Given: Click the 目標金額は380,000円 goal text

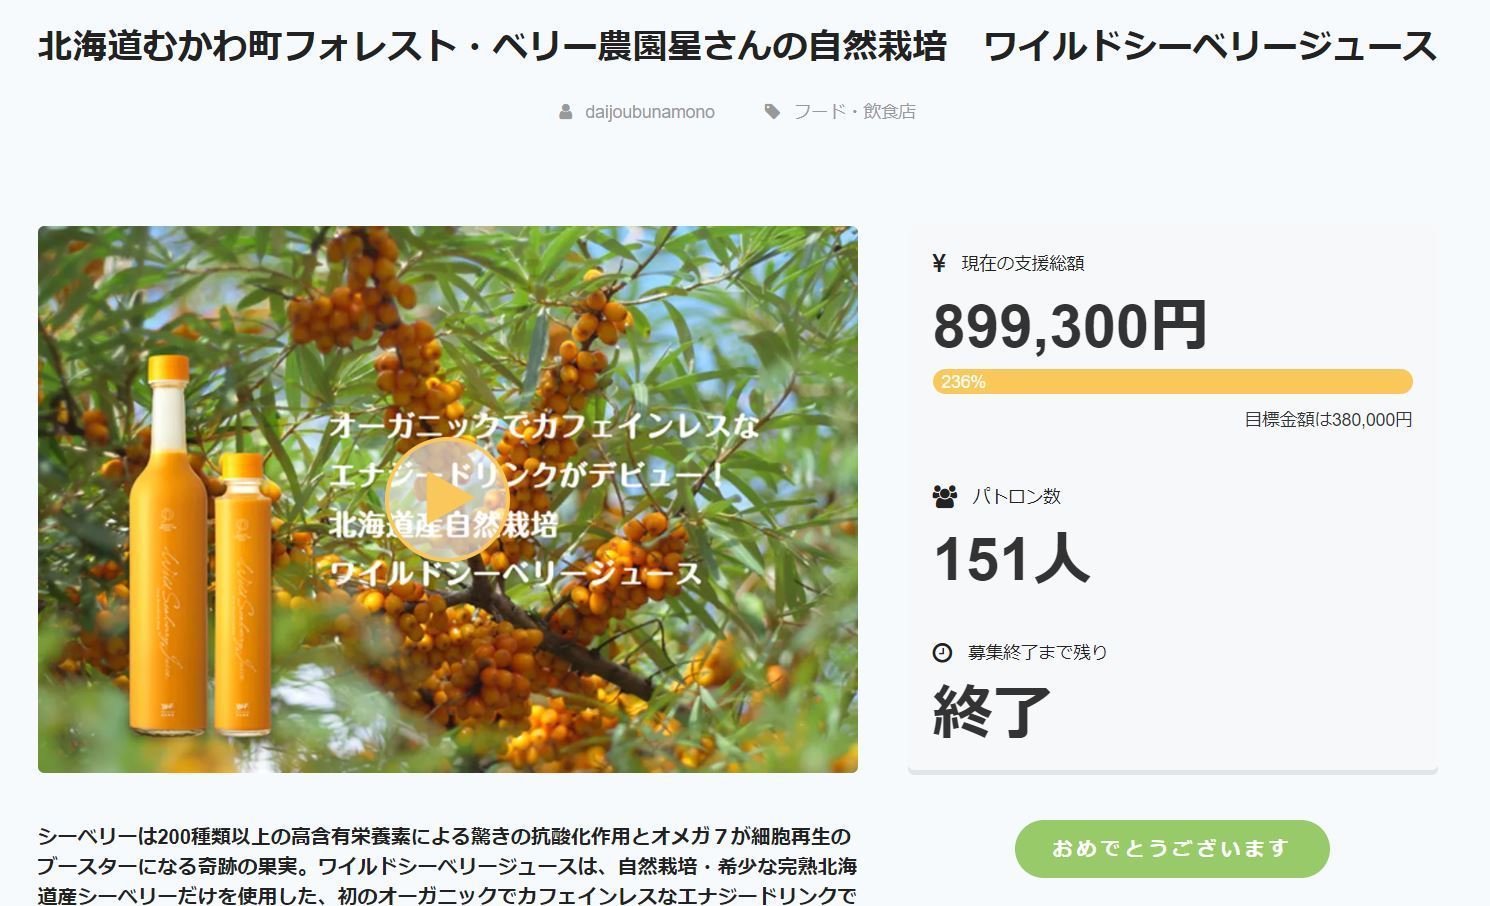Looking at the screenshot, I should click(1328, 420).
